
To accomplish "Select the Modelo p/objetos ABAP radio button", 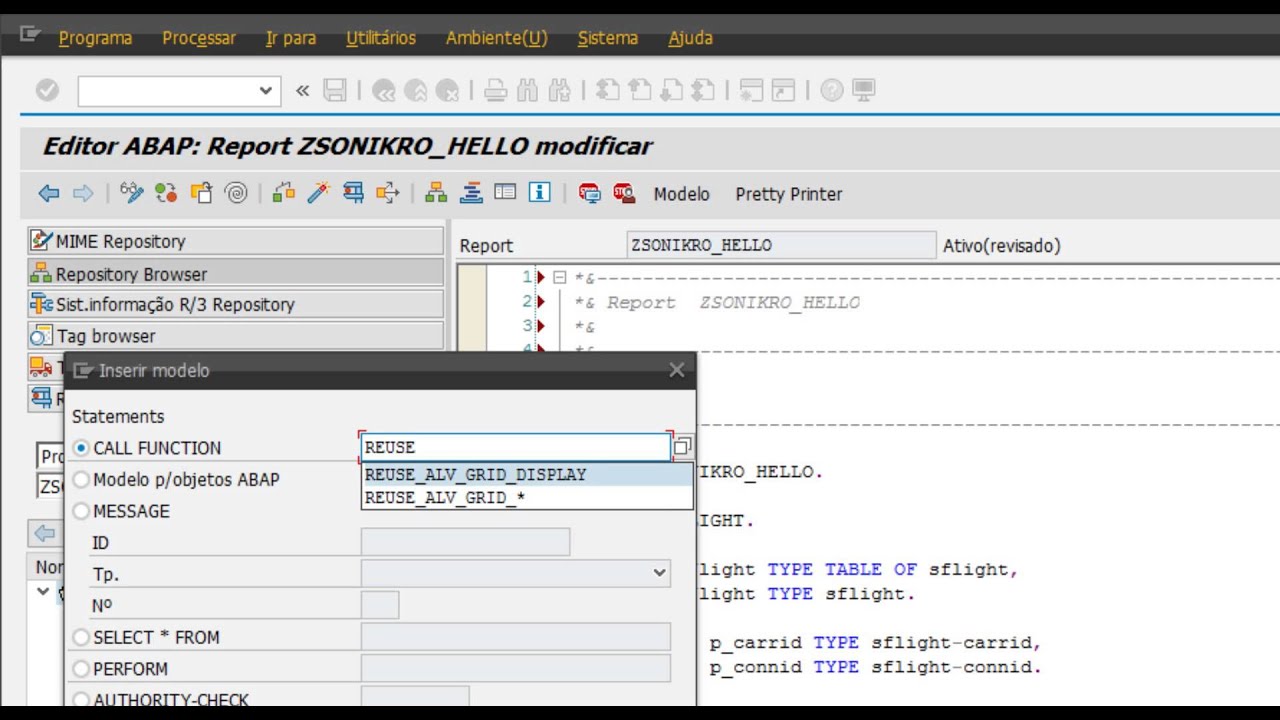I will (81, 480).
